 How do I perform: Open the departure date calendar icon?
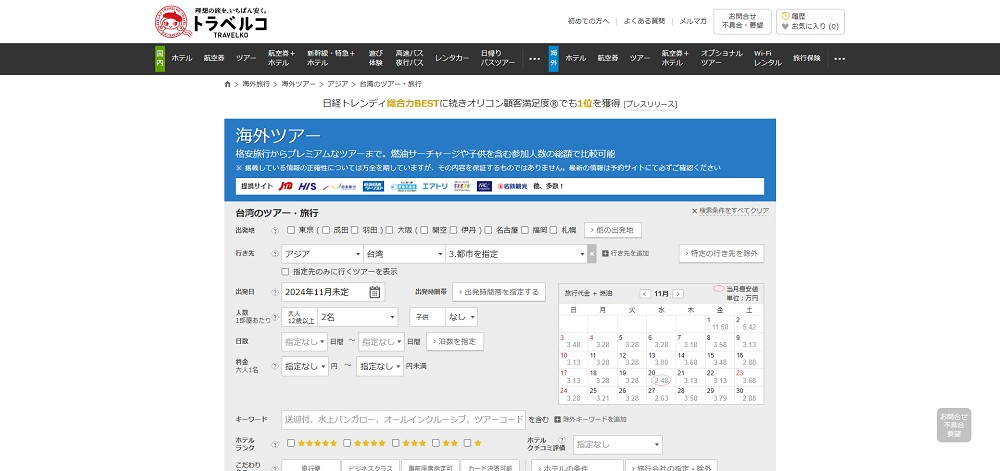click(x=375, y=292)
